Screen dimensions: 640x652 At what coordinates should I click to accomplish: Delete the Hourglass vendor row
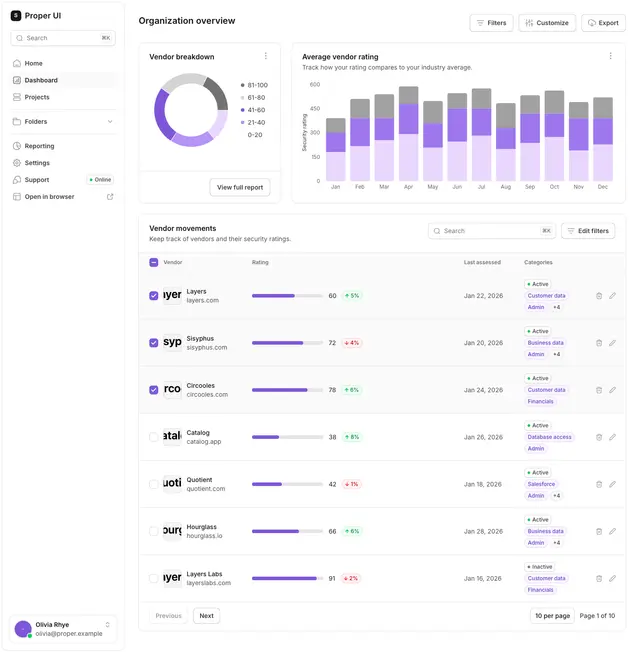[x=599, y=531]
